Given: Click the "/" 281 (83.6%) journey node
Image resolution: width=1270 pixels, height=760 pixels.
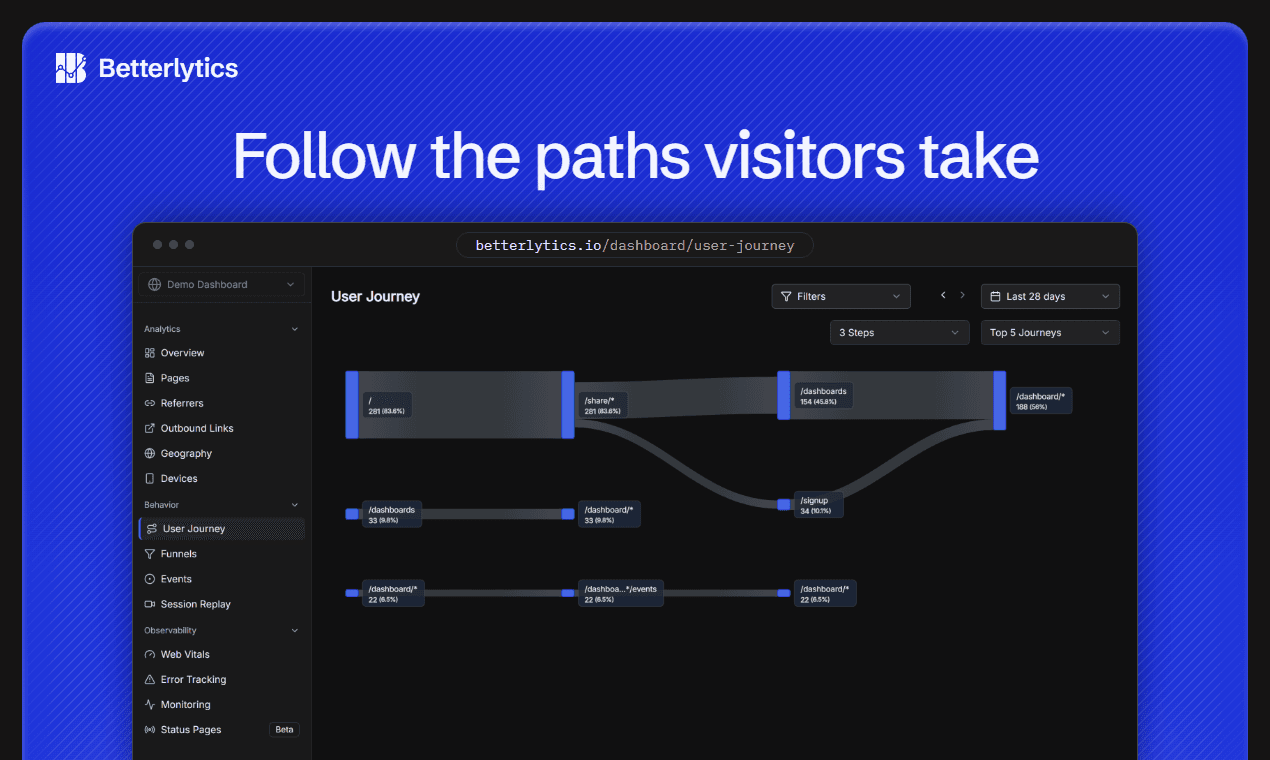Looking at the screenshot, I should click(387, 405).
